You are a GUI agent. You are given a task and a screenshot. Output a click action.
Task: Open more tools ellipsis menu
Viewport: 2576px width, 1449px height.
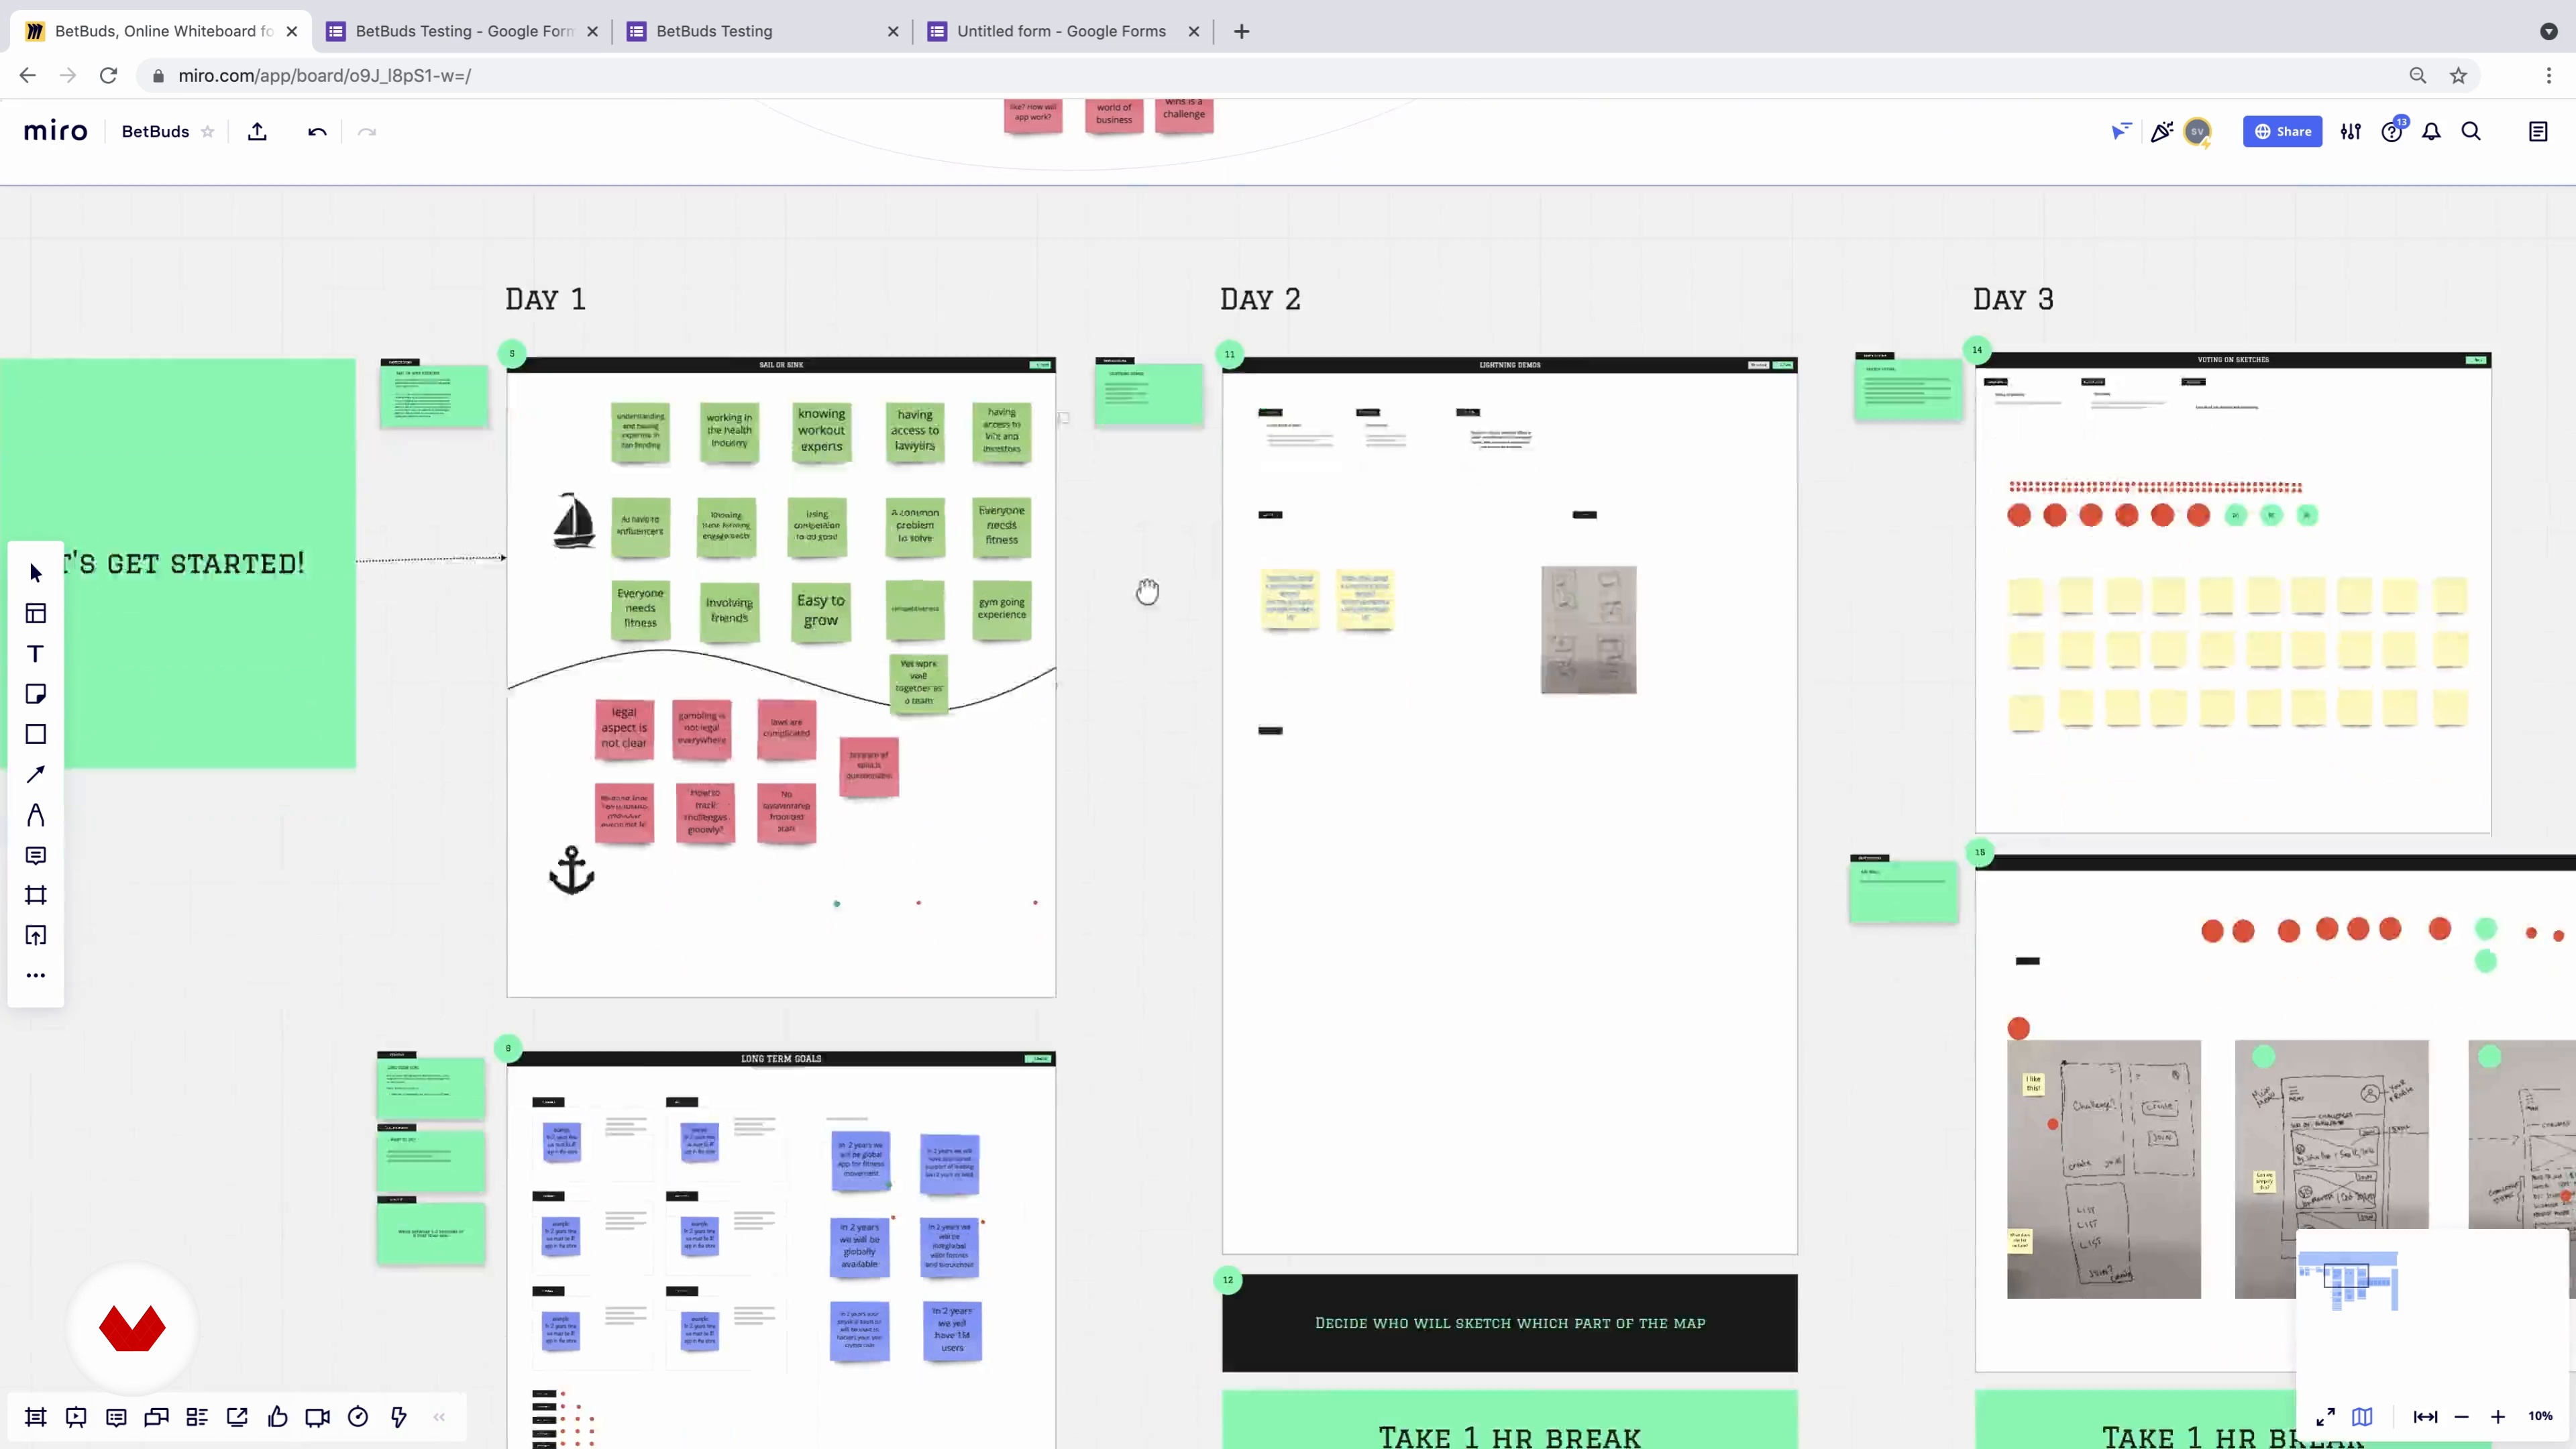36,975
